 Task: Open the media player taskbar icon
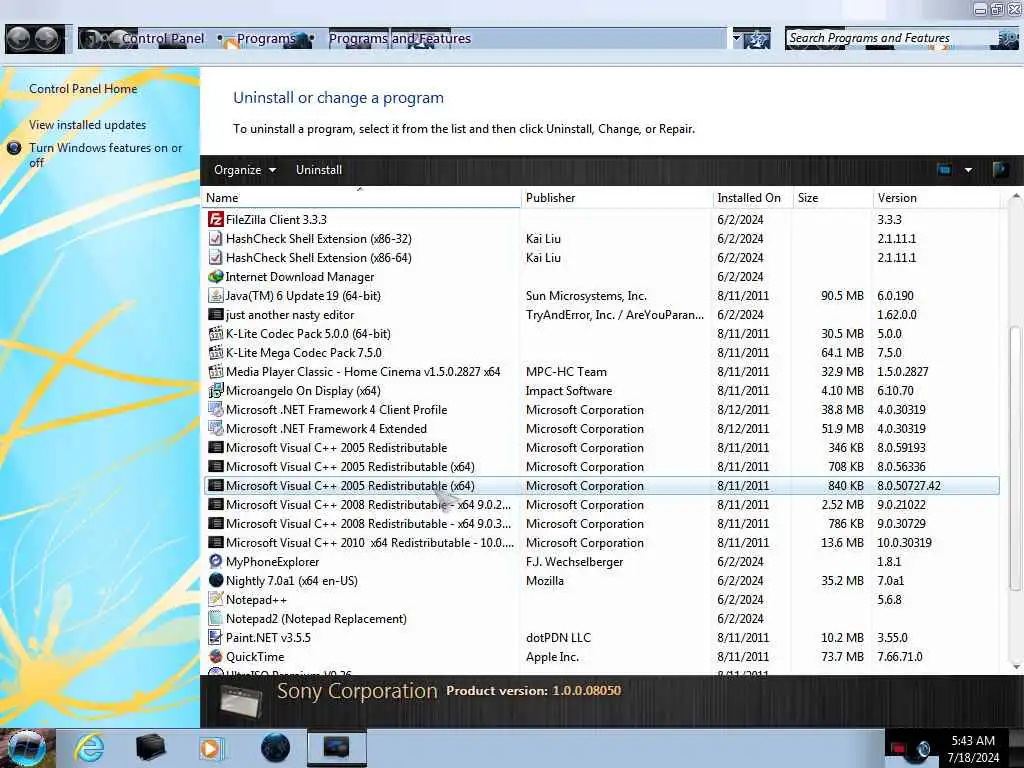coord(211,748)
